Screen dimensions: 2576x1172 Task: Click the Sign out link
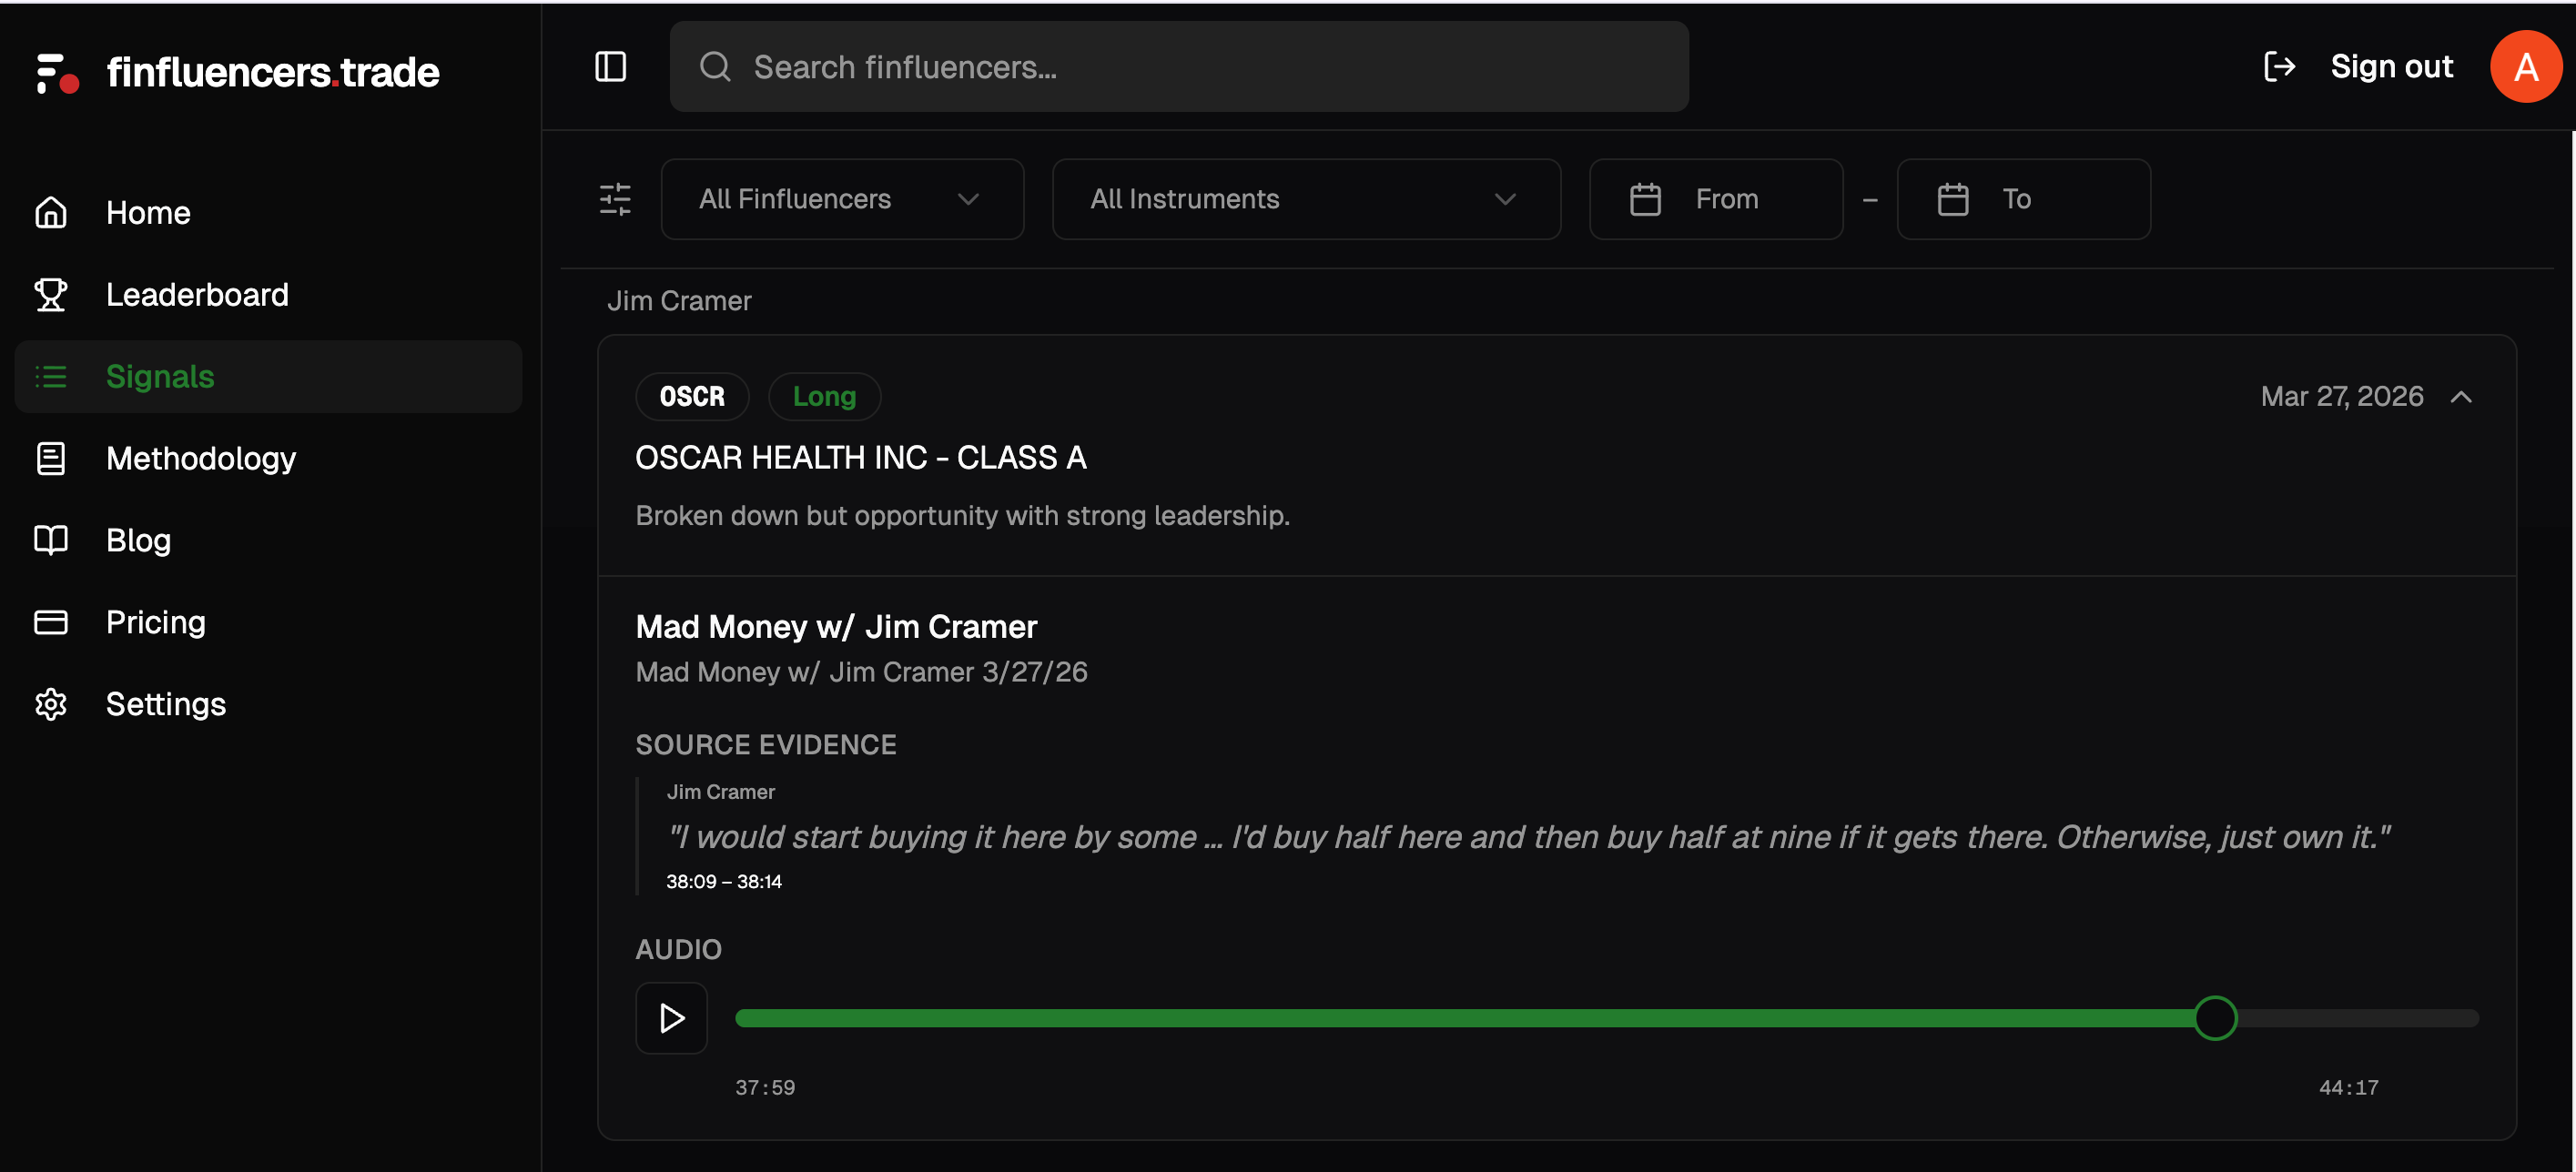pyautogui.click(x=2391, y=67)
